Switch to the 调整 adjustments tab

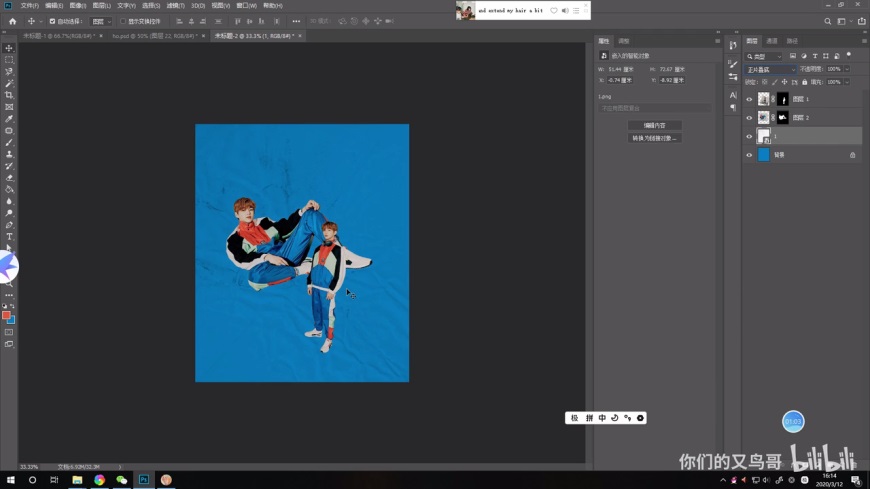pos(624,41)
